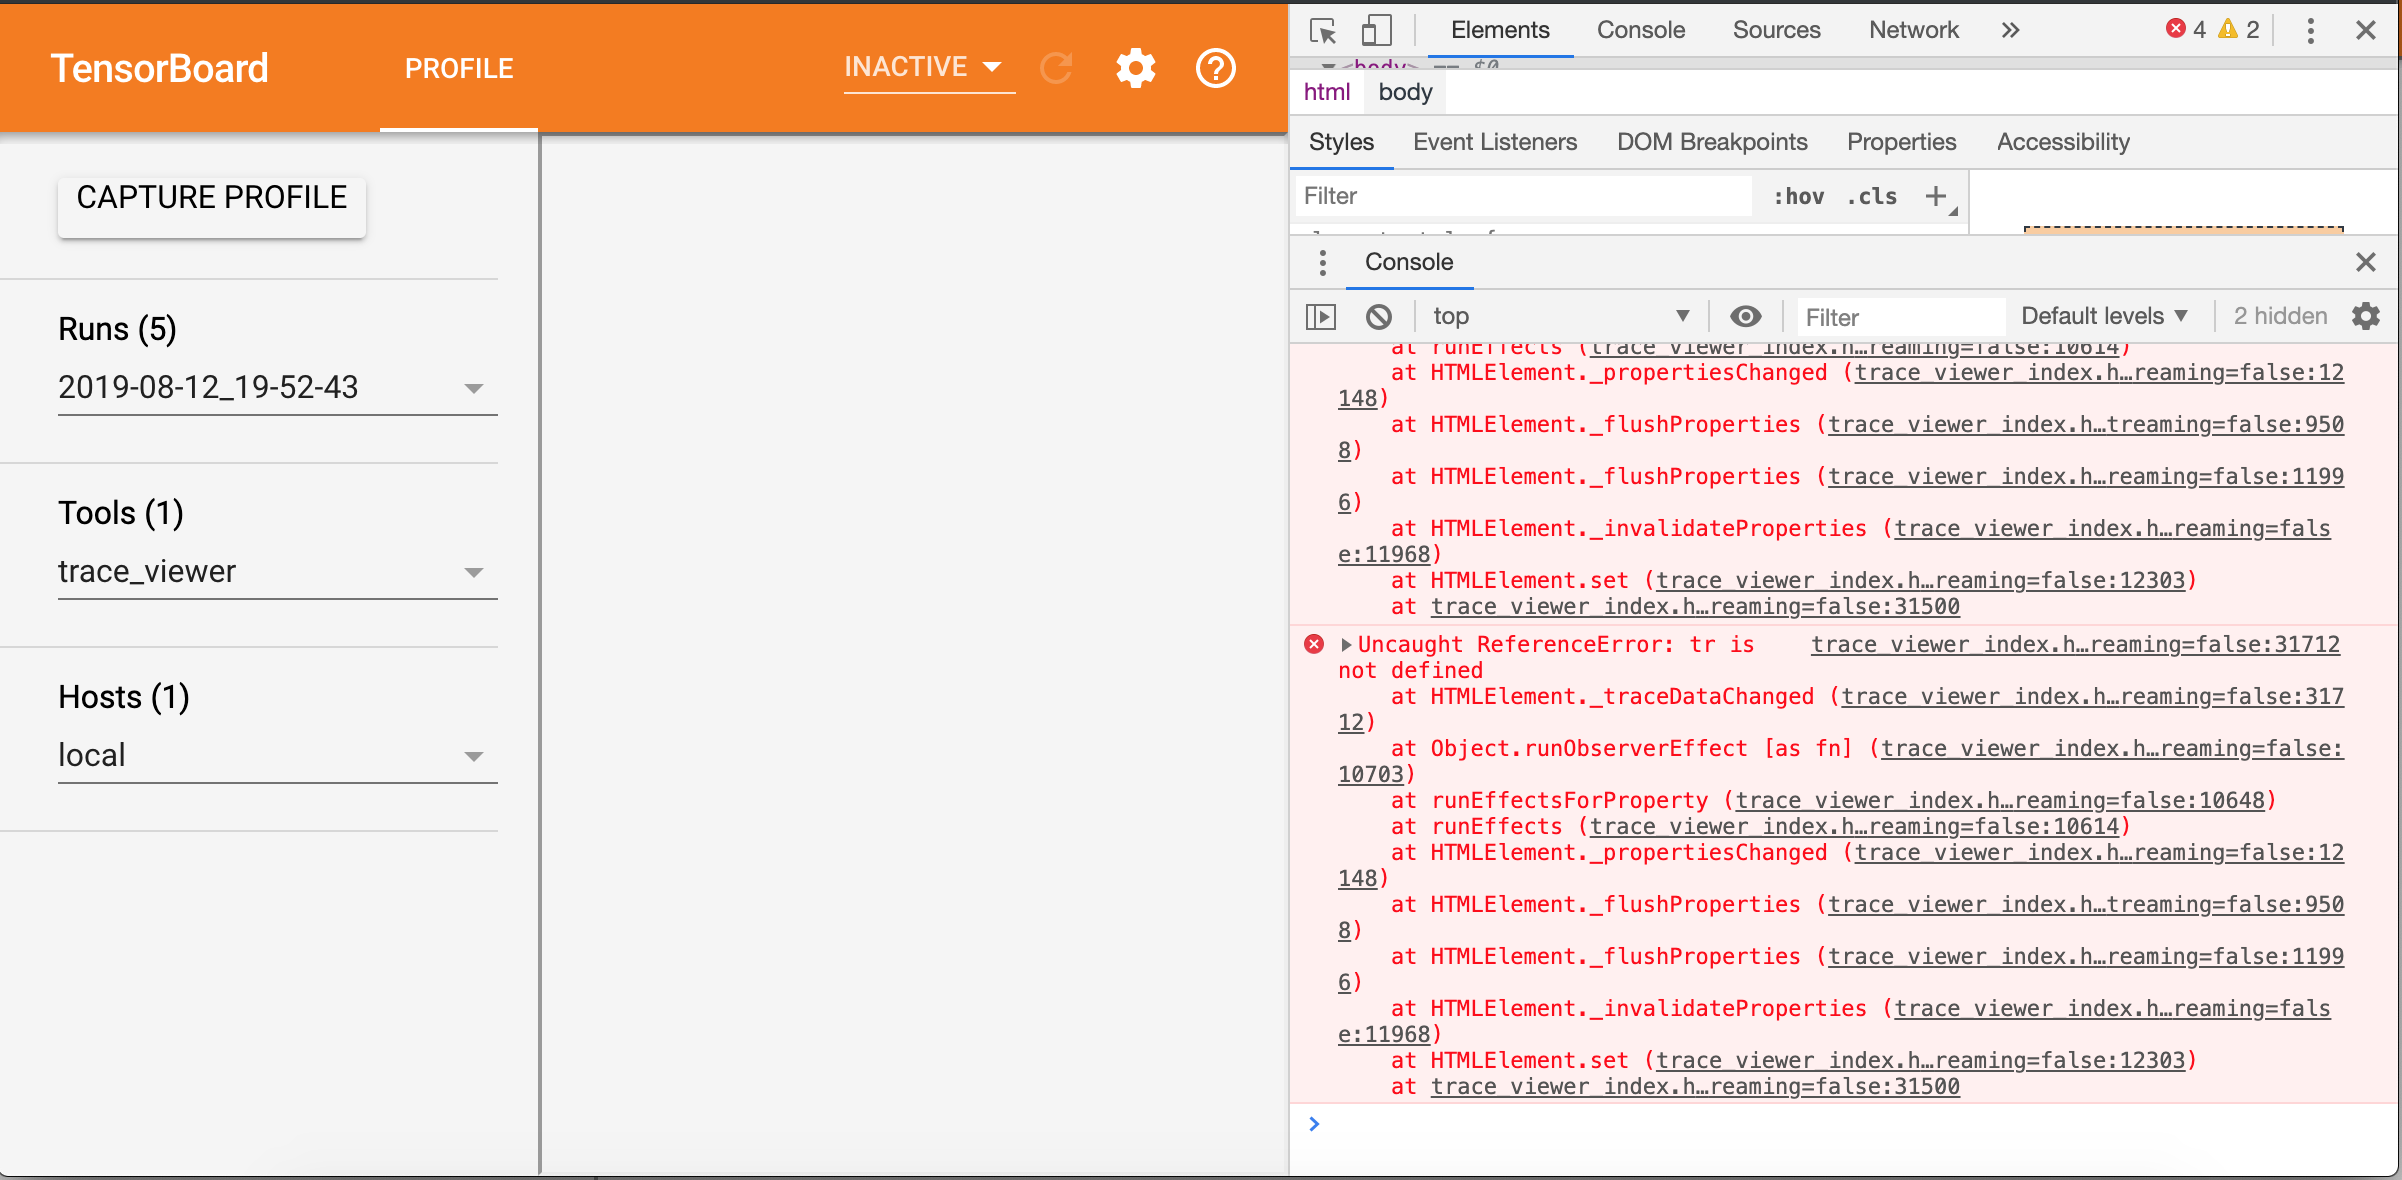
Task: Open console settings via gear icon
Action: [x=2366, y=316]
